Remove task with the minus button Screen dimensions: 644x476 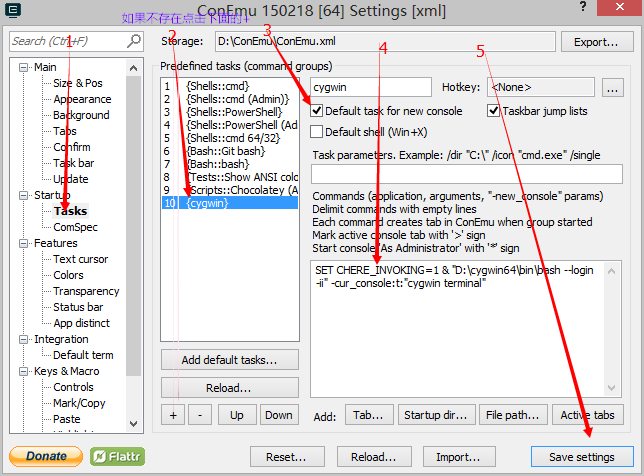(x=200, y=415)
